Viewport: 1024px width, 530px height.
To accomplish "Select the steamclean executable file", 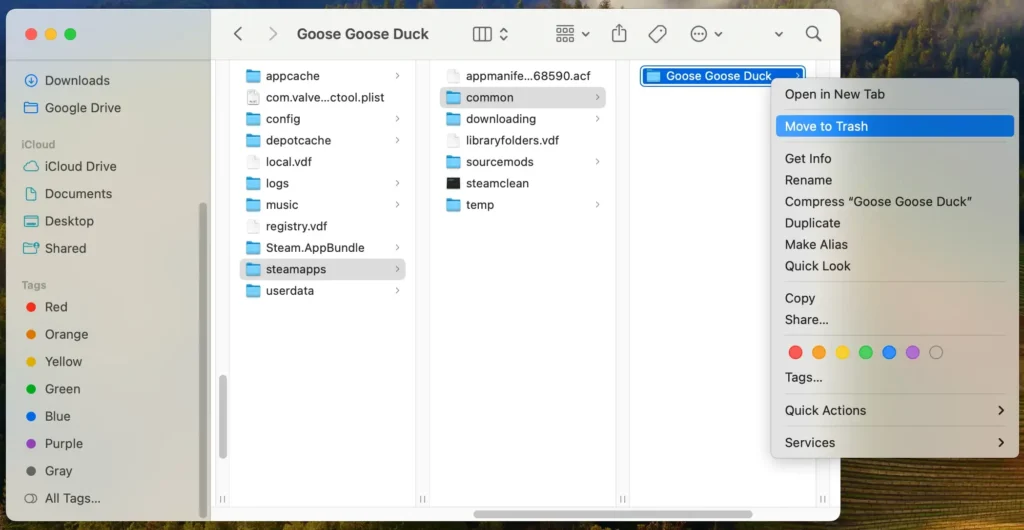I will 496,183.
